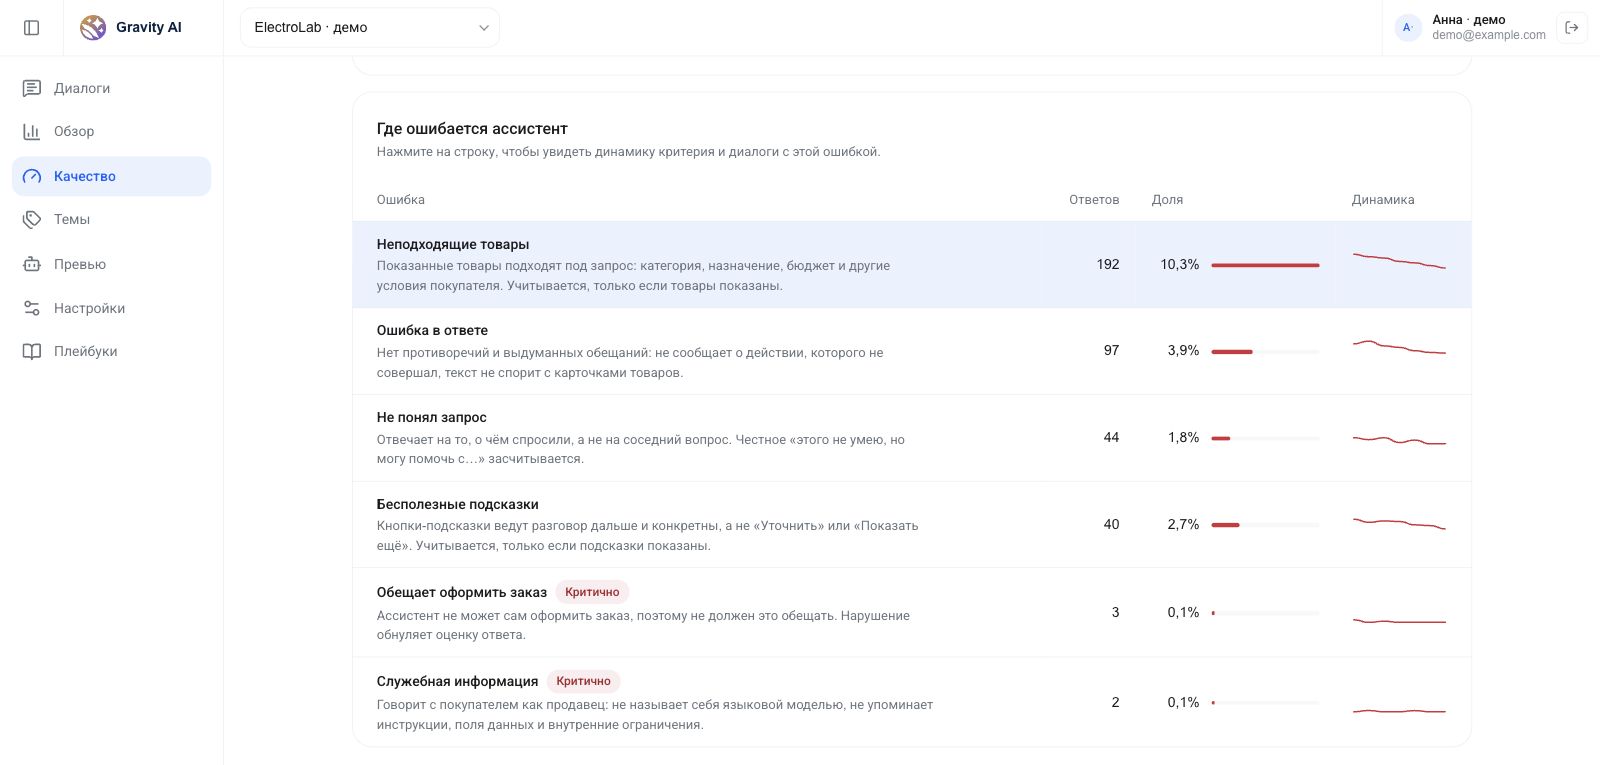Click the sparkline in the Не понял запрос row
The image size is (1600, 765).
click(1399, 440)
